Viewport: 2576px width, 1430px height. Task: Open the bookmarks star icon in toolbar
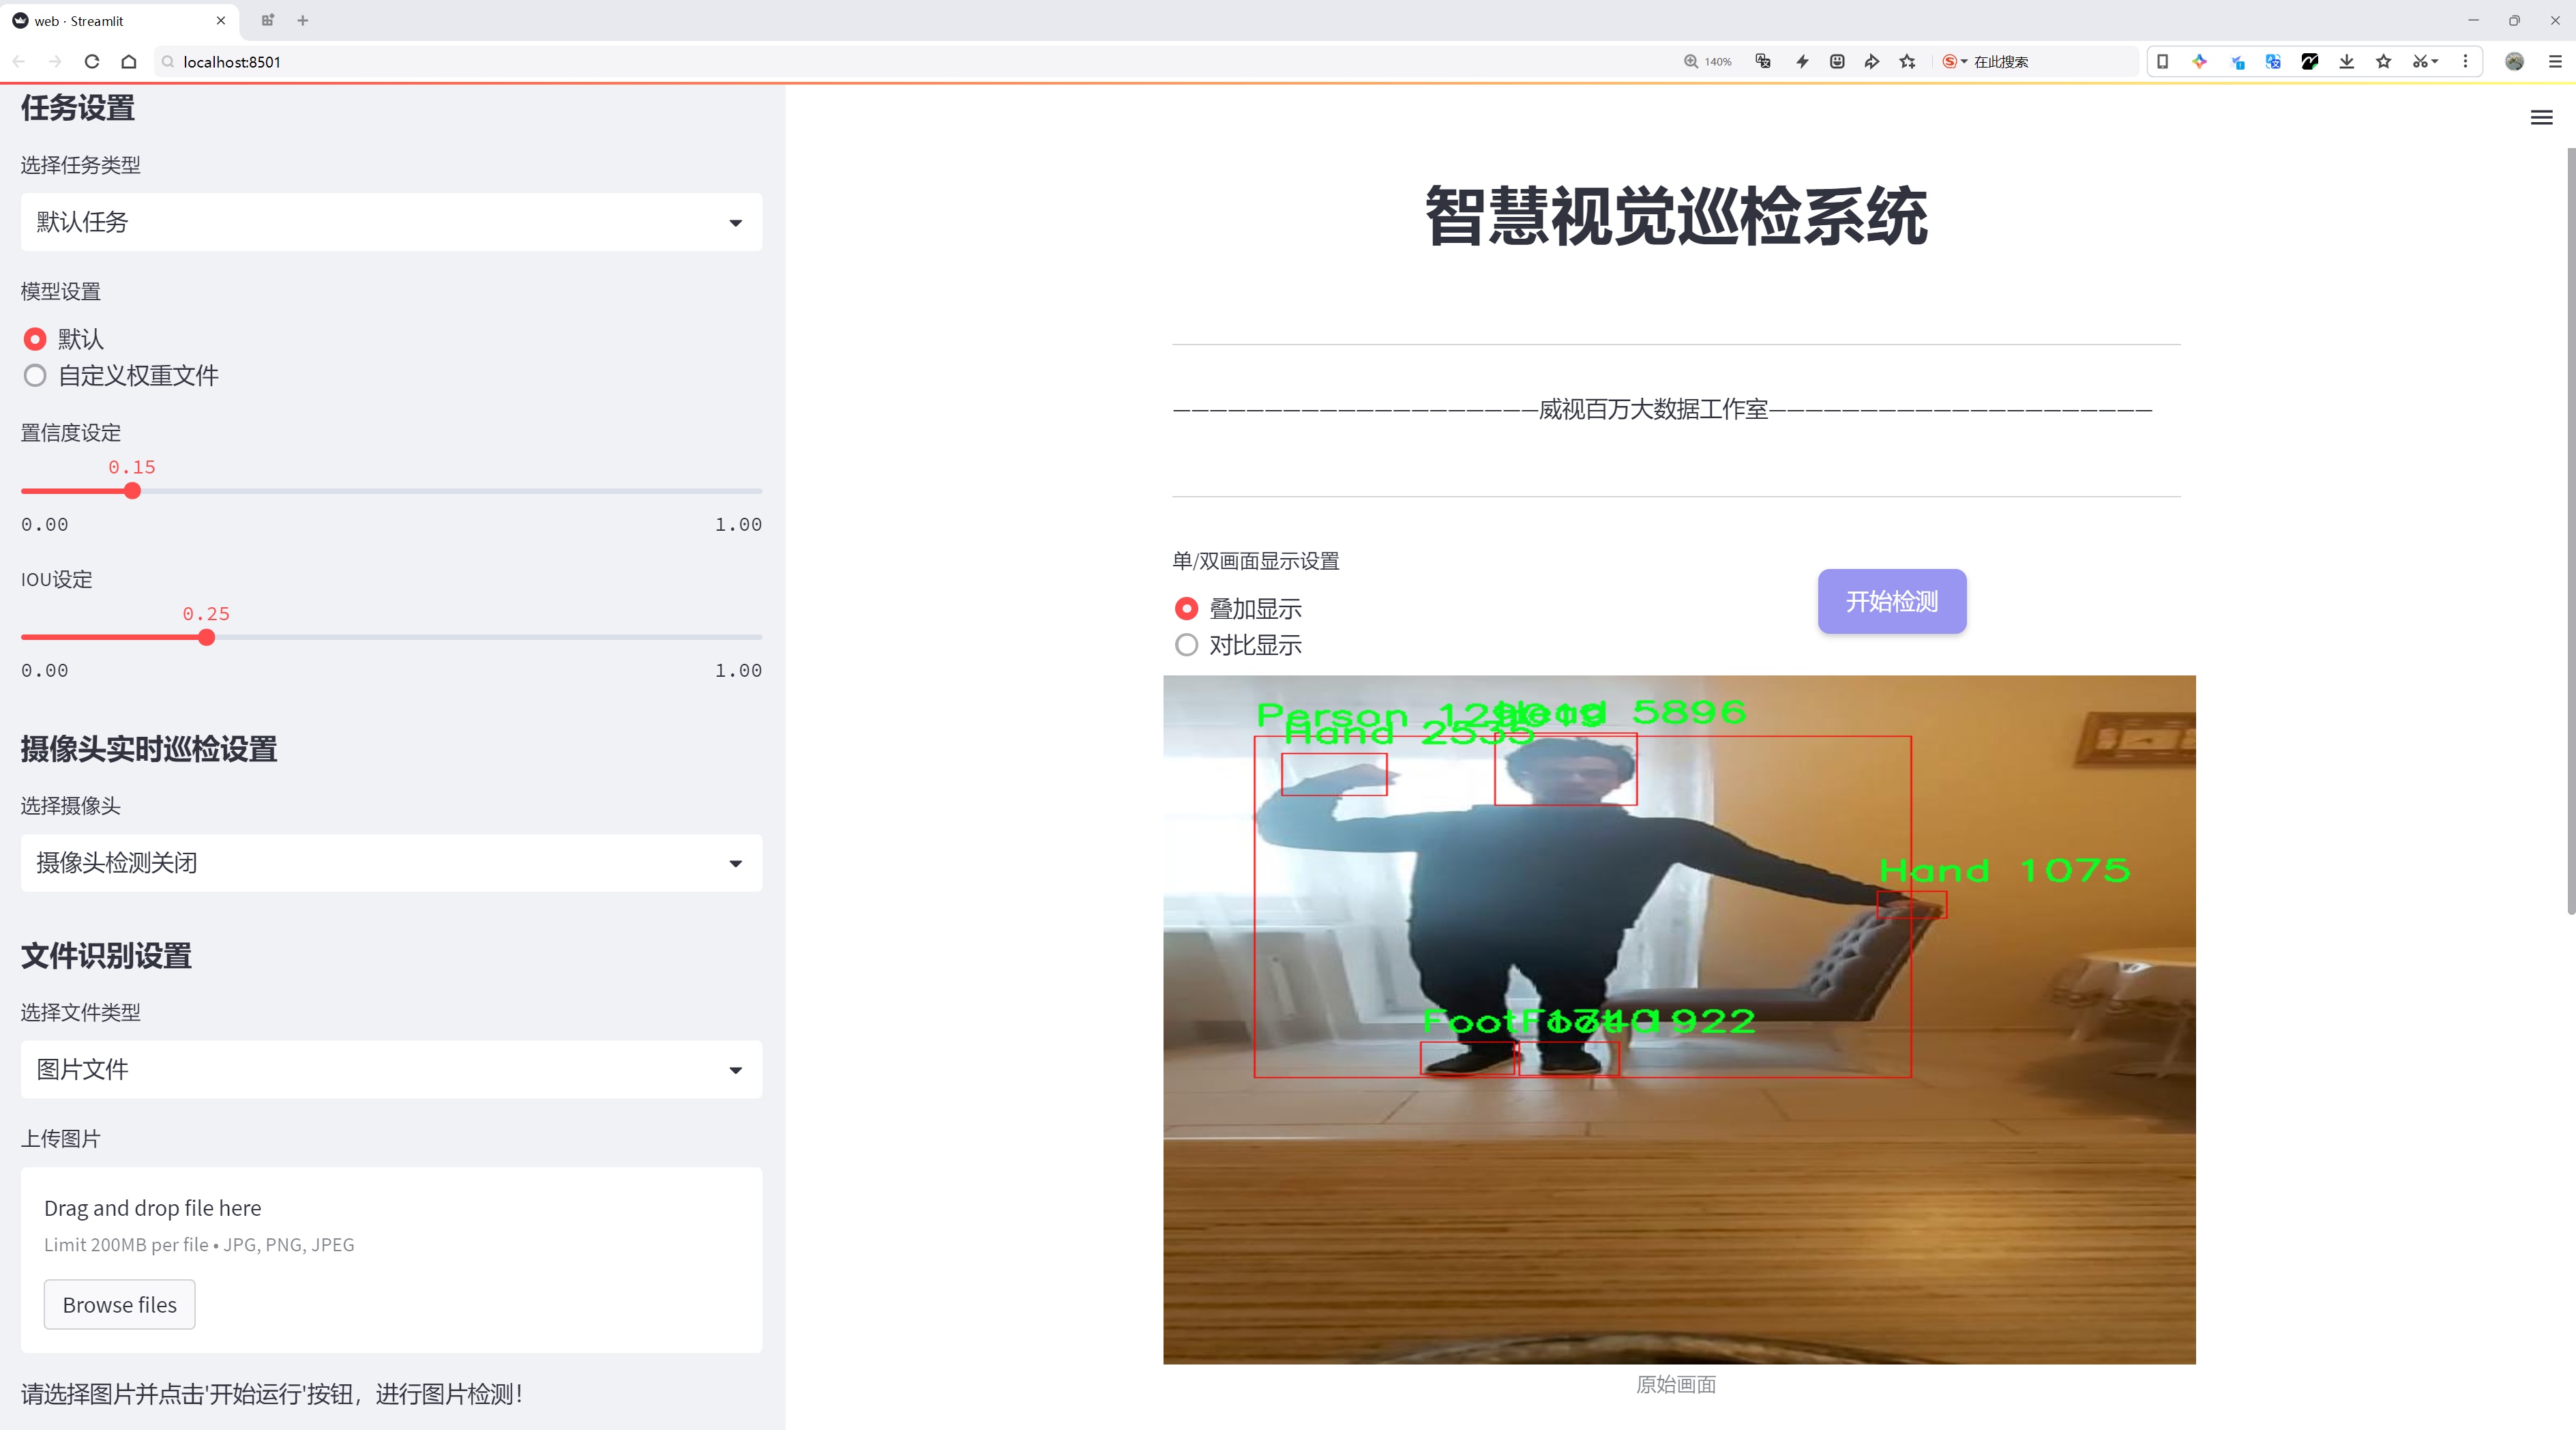(x=2384, y=62)
